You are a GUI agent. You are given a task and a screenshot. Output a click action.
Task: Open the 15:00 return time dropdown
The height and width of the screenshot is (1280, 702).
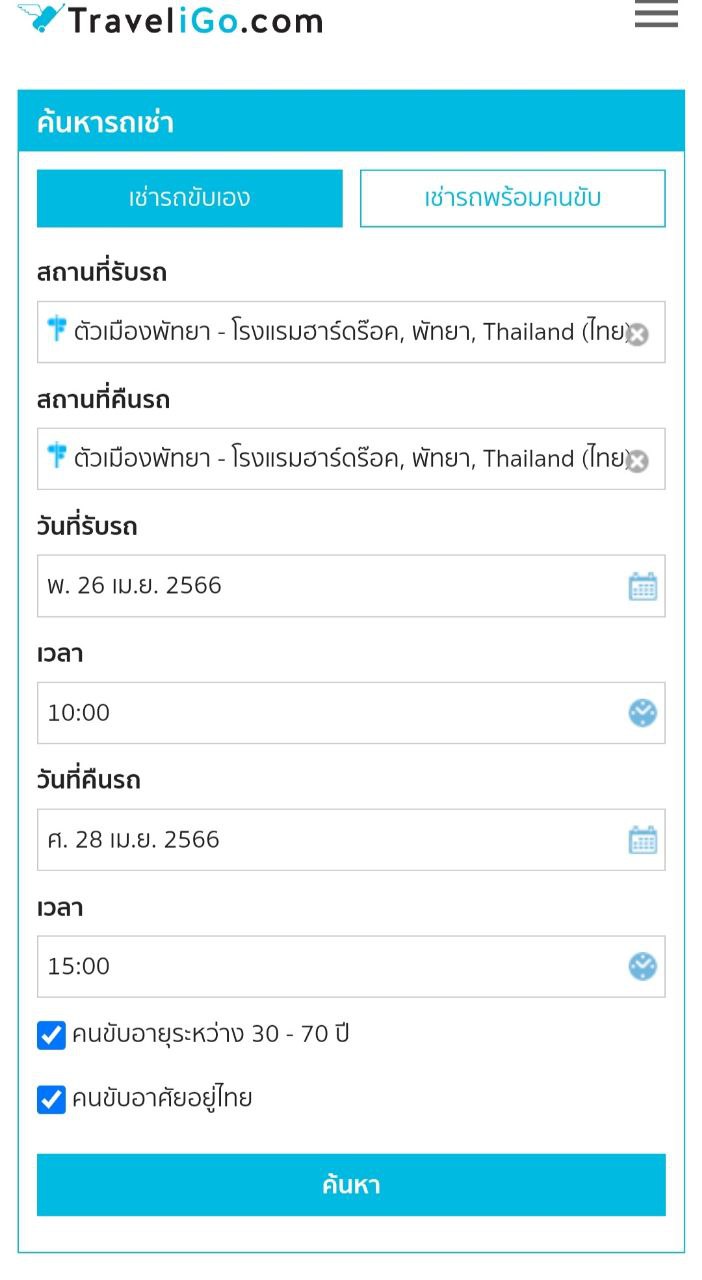pos(330,967)
